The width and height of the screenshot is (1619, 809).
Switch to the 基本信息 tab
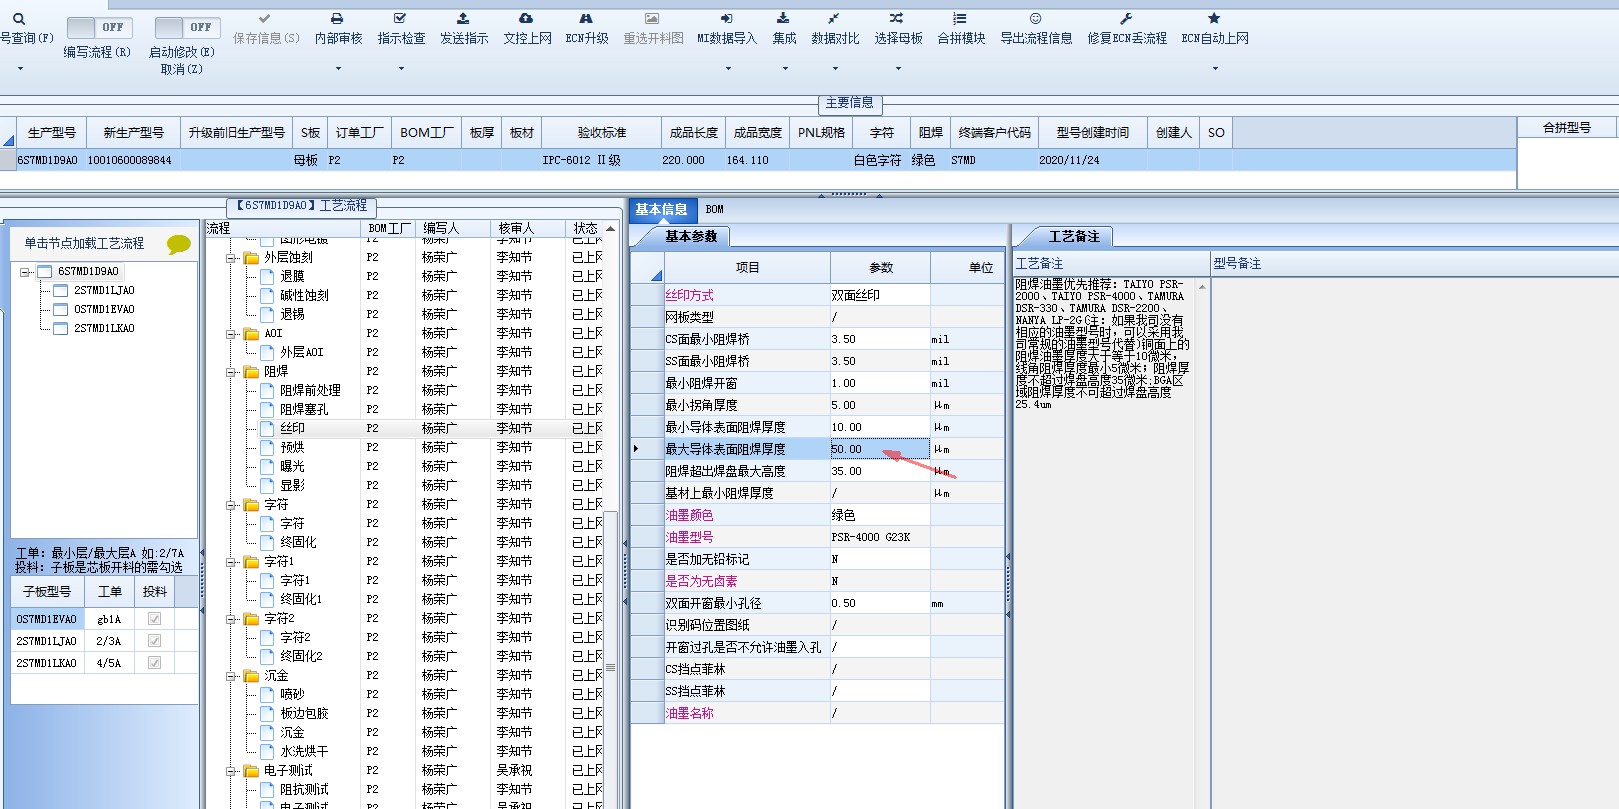click(661, 210)
